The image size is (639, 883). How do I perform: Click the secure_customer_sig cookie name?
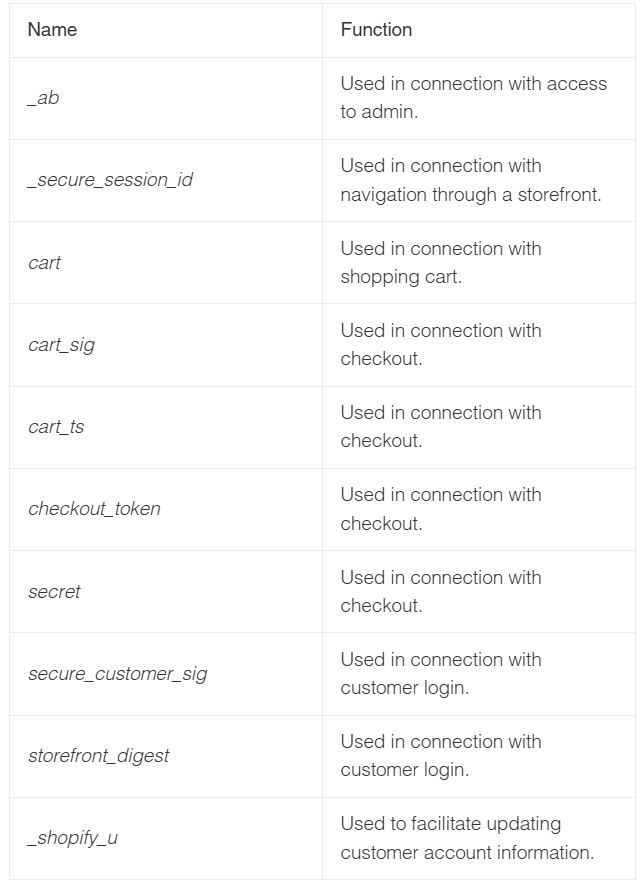pyautogui.click(x=118, y=674)
